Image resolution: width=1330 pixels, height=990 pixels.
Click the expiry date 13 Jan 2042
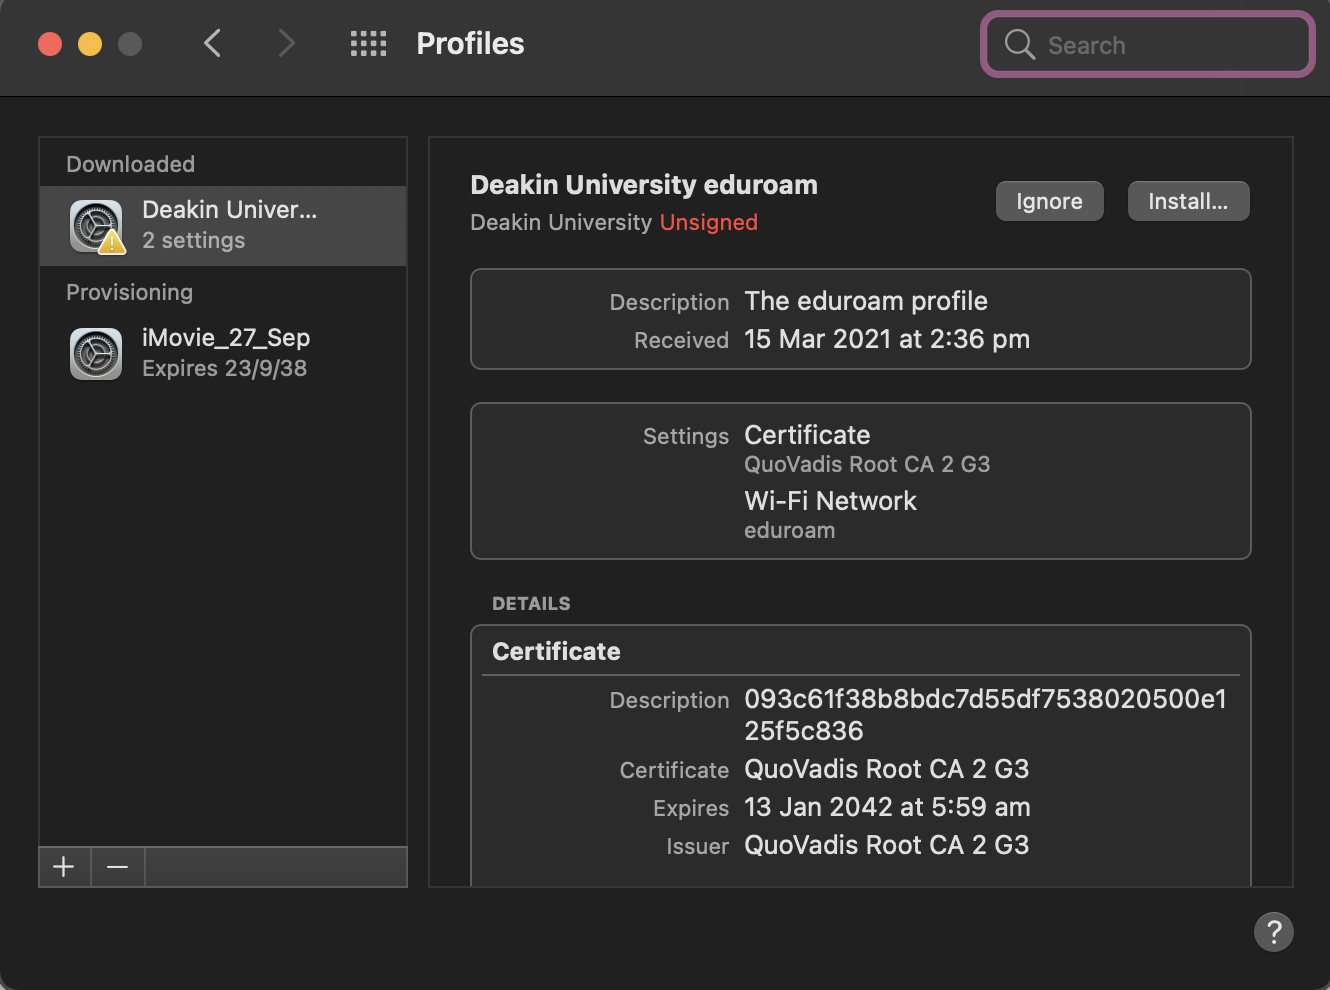(887, 807)
